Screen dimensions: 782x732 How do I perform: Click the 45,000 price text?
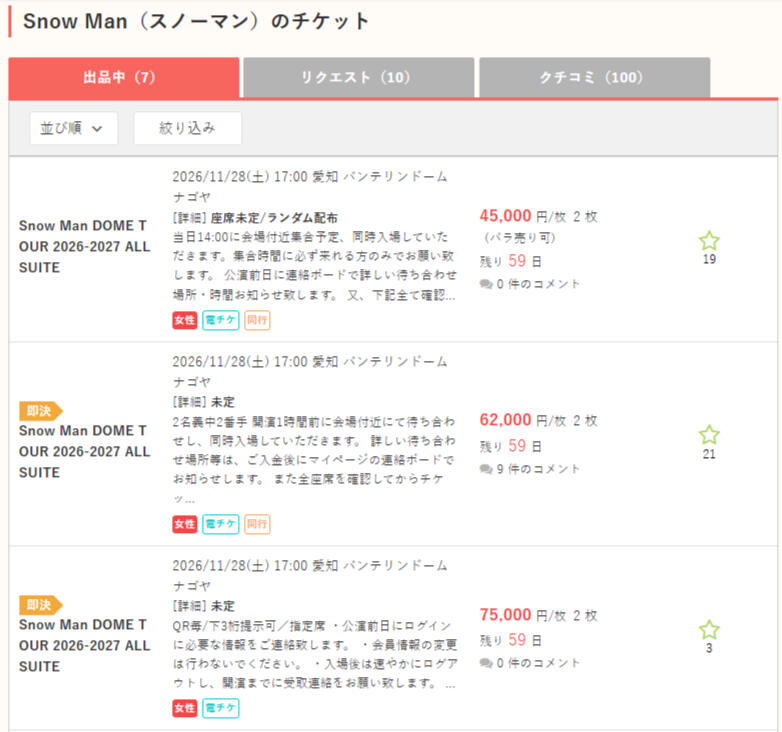tap(505, 216)
